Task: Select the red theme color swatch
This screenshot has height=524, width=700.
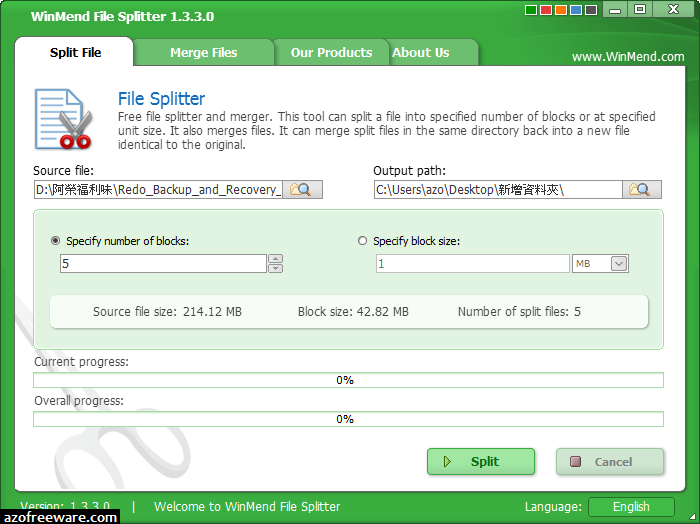Action: coord(546,10)
